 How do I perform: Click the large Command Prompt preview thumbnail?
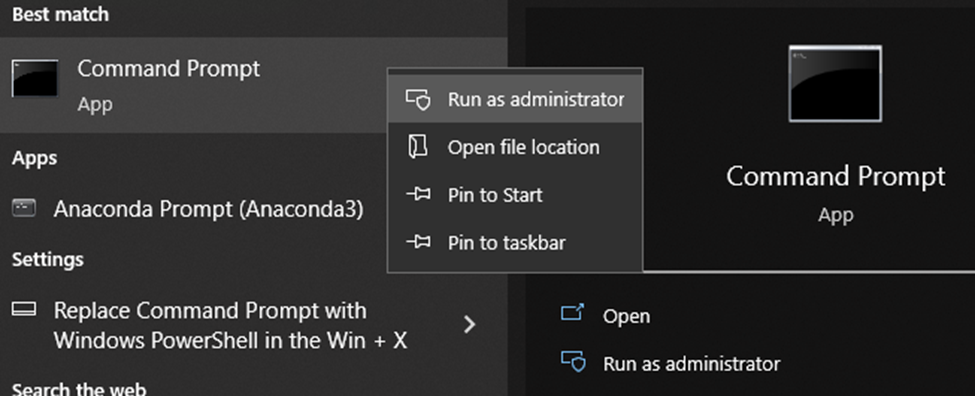(835, 83)
